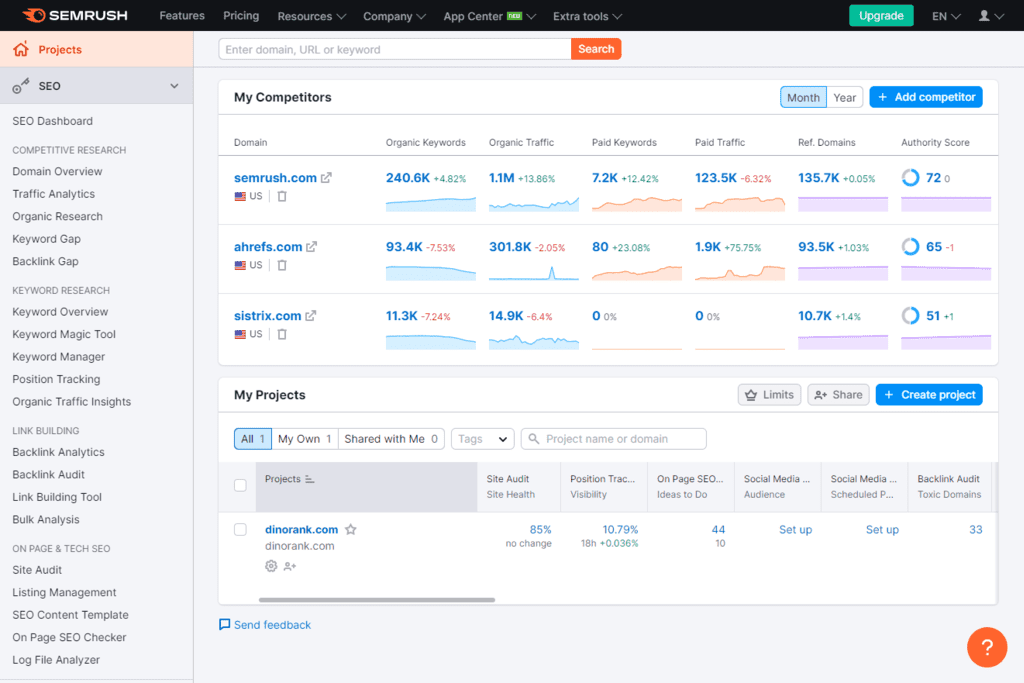
Task: Click the US flag under sistrix.com
Action: click(240, 334)
